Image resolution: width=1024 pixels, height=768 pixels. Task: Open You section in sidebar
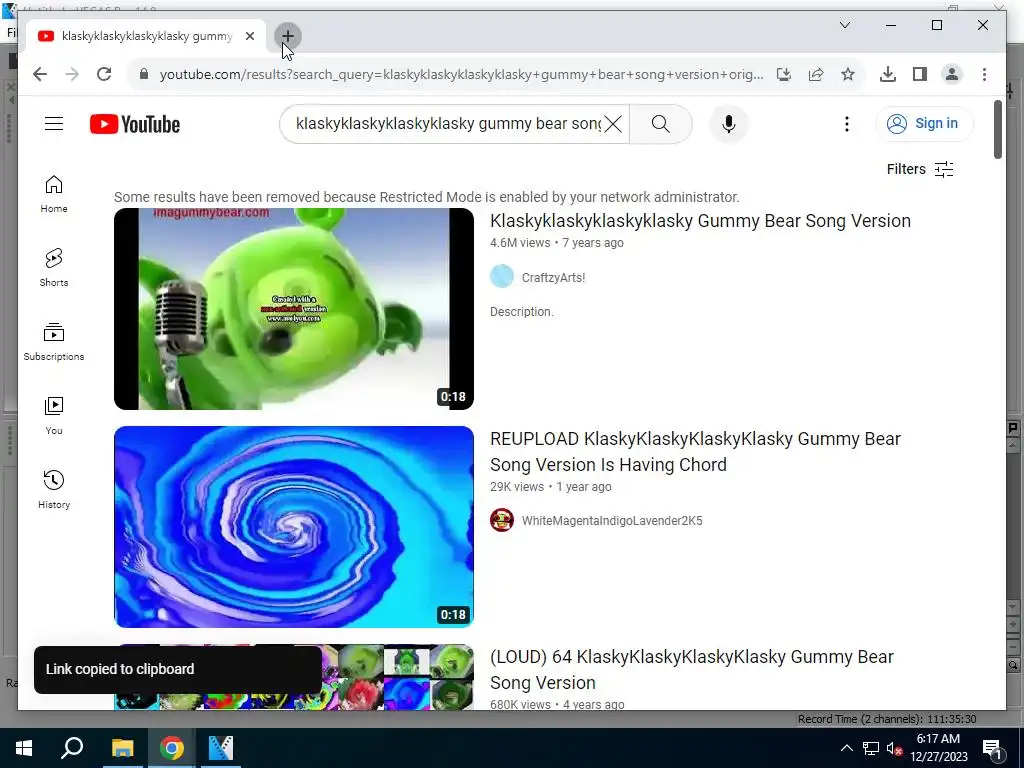(54, 416)
